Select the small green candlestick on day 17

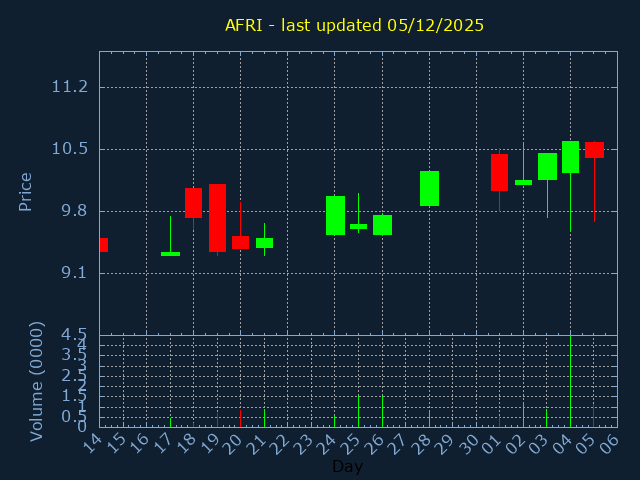click(x=170, y=254)
